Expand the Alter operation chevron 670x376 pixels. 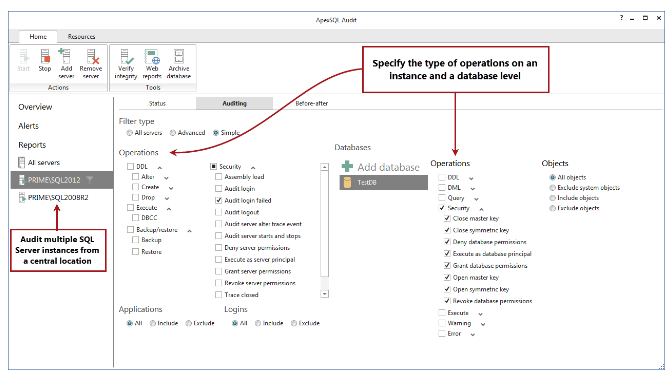[x=167, y=178]
